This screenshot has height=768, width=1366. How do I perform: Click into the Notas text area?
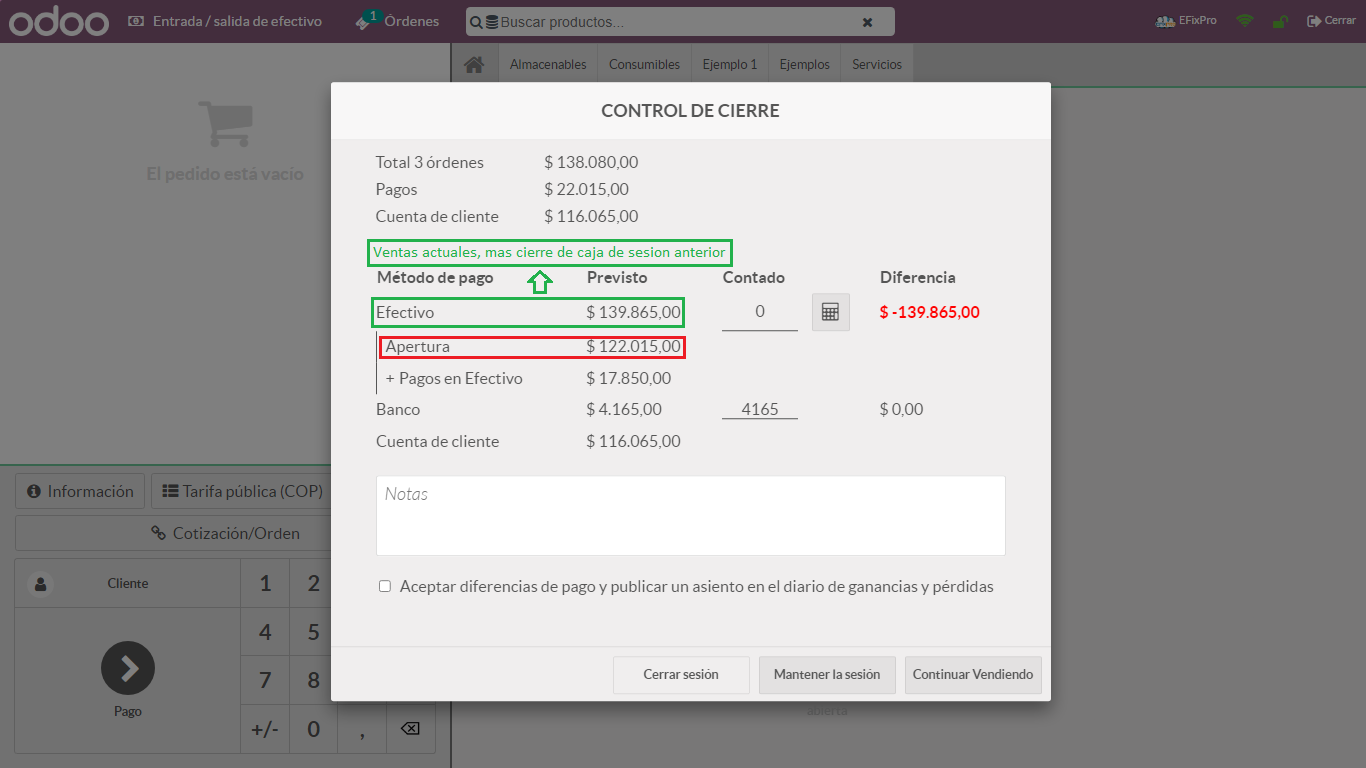[690, 516]
